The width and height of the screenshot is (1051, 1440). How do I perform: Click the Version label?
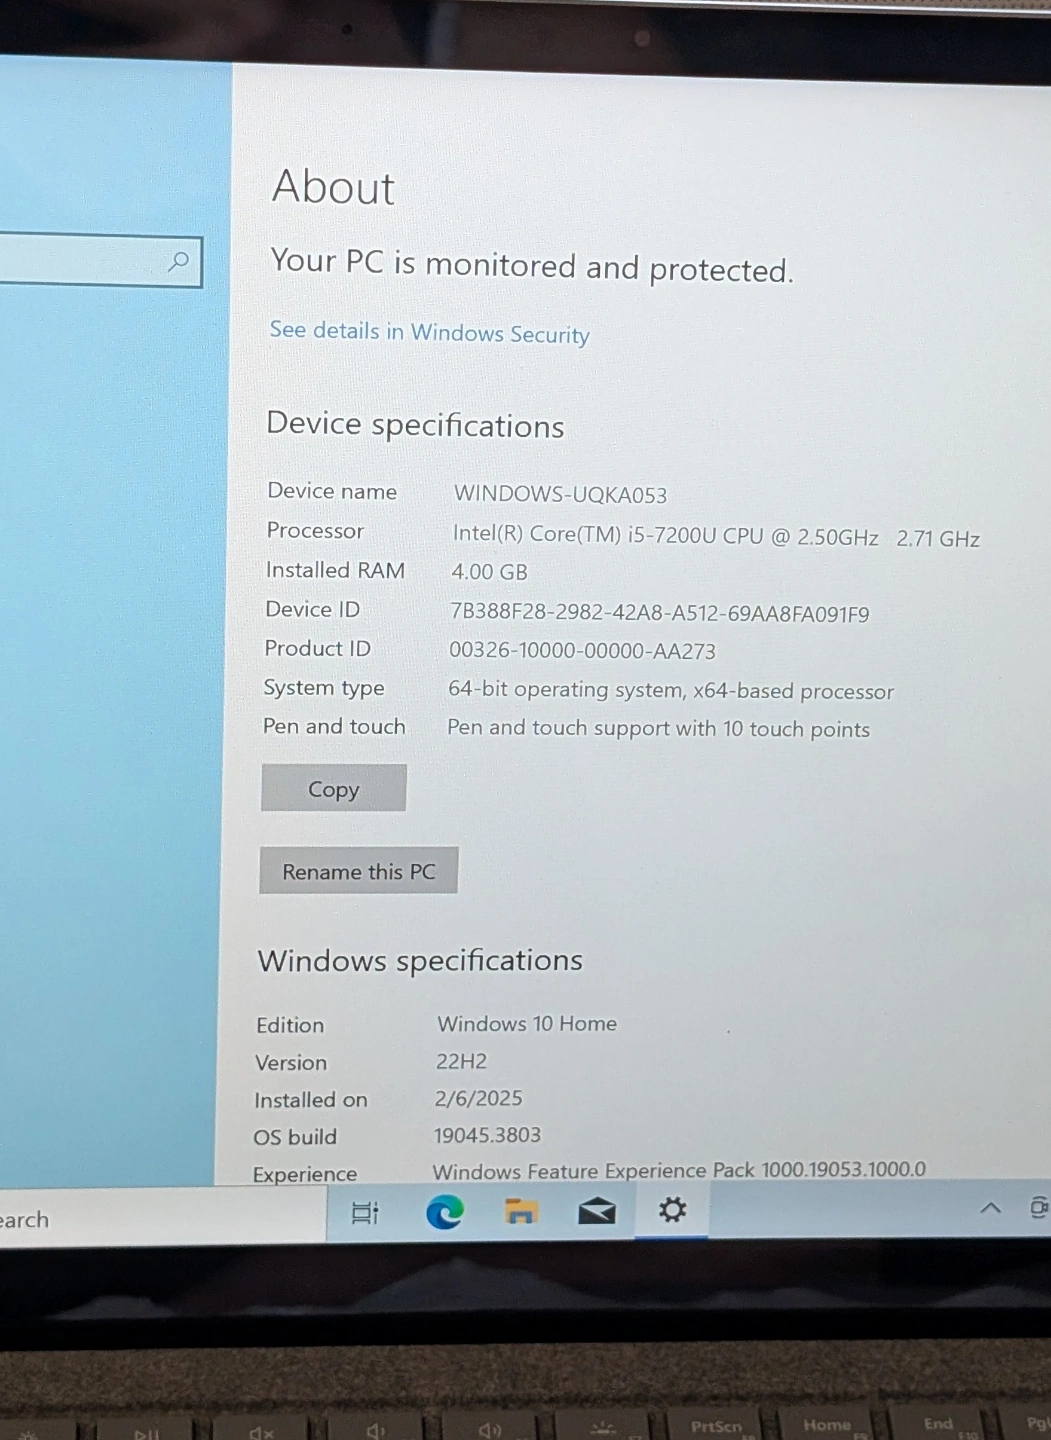click(291, 1062)
